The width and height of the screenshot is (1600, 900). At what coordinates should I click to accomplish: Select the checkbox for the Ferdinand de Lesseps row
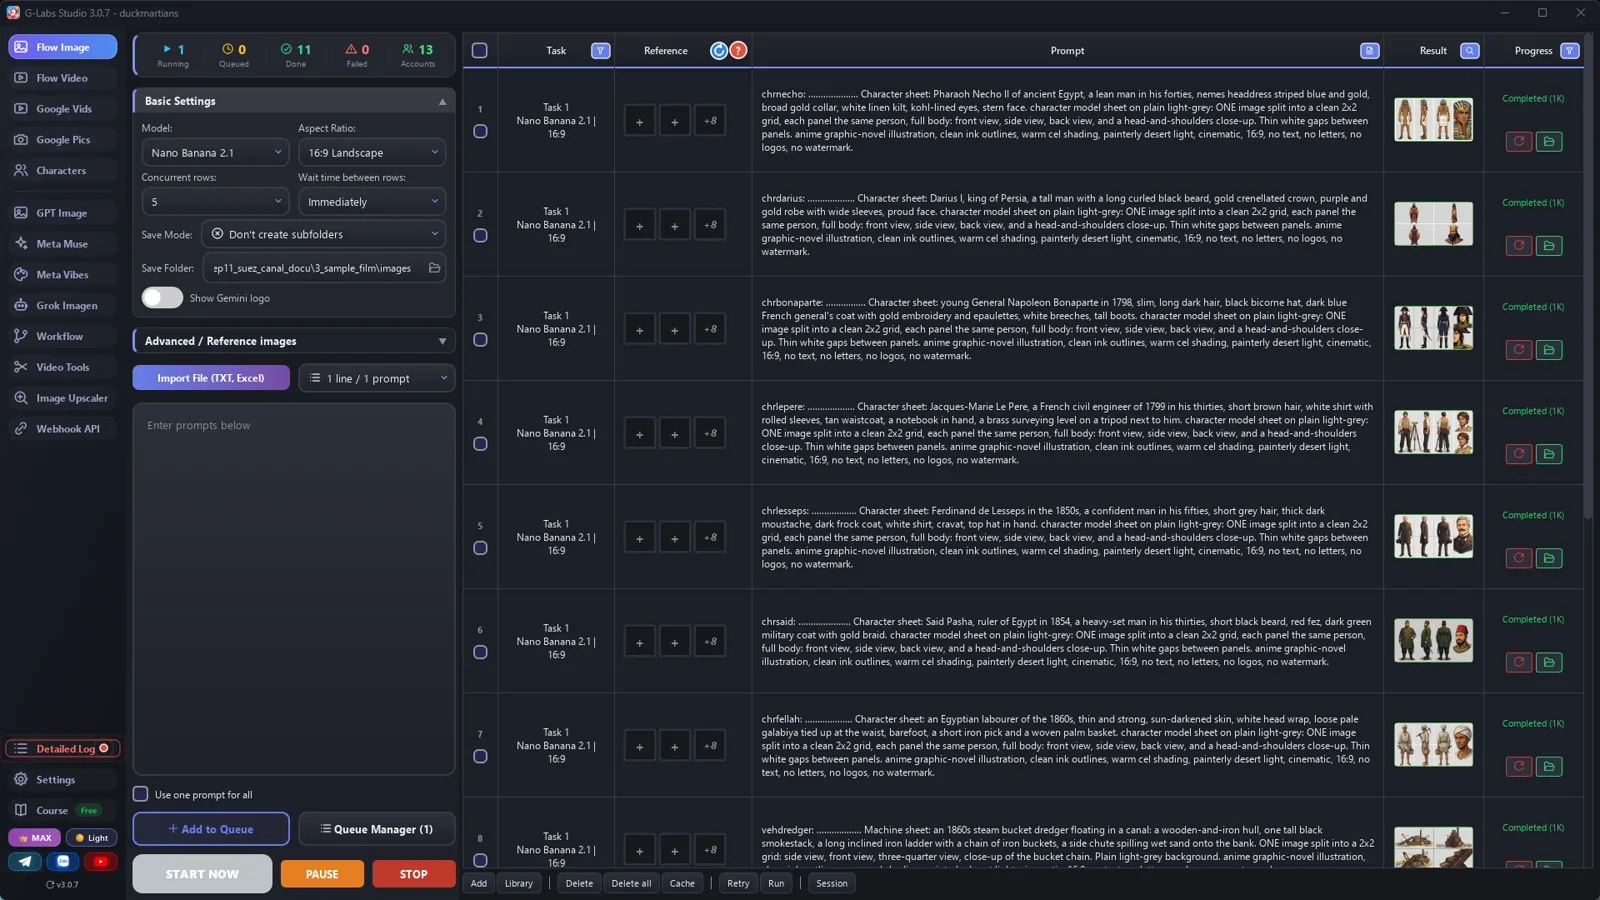click(480, 548)
